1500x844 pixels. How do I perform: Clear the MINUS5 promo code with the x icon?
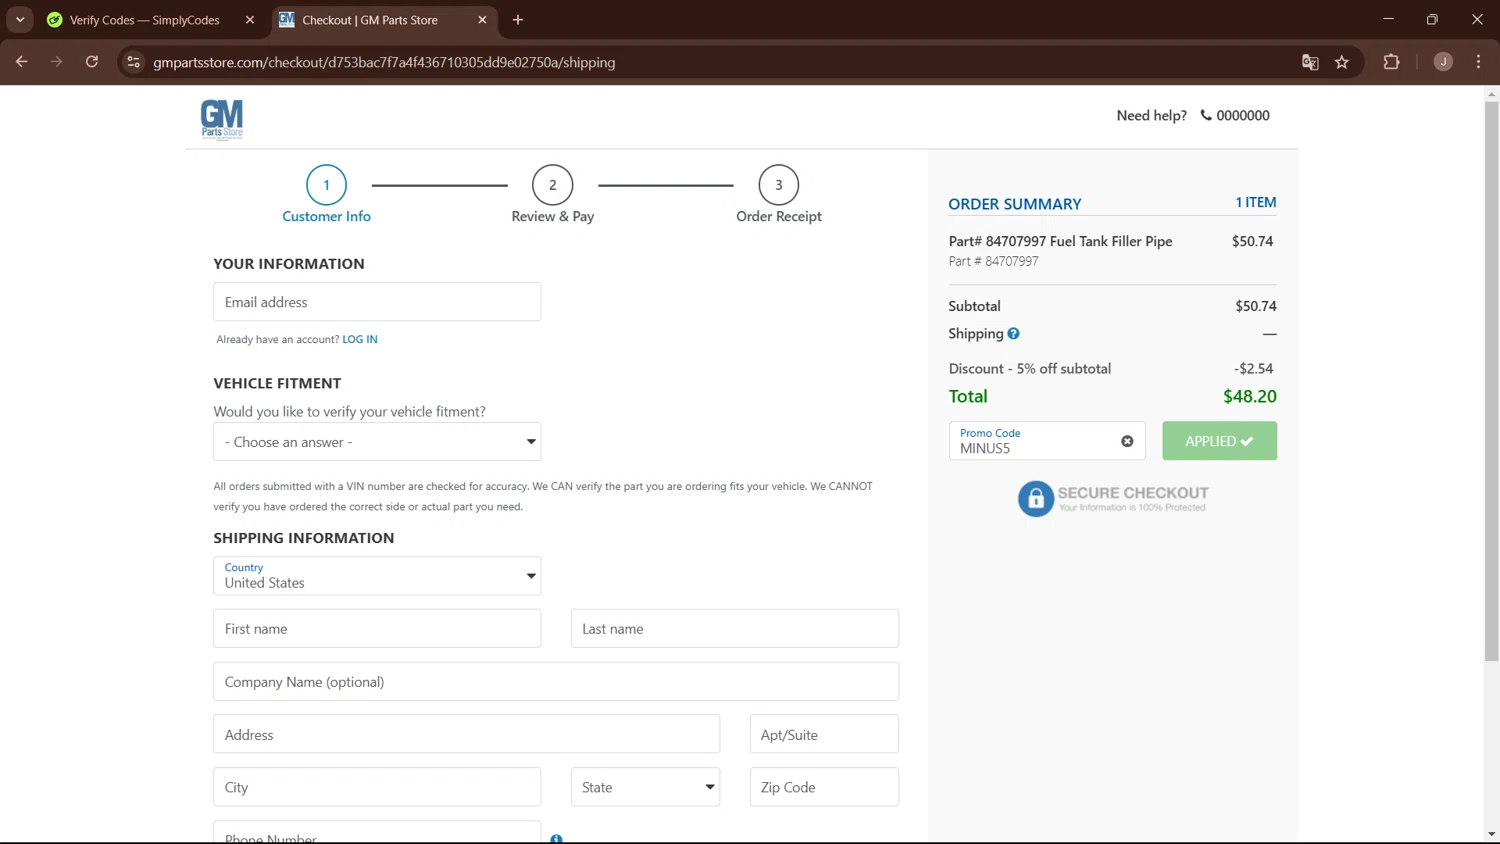pyautogui.click(x=1127, y=441)
